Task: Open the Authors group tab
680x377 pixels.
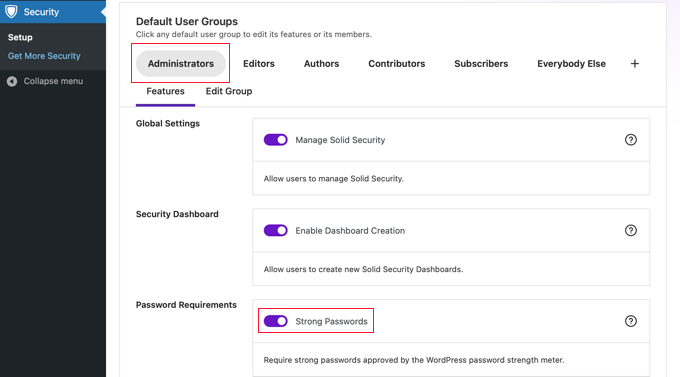Action: click(321, 64)
